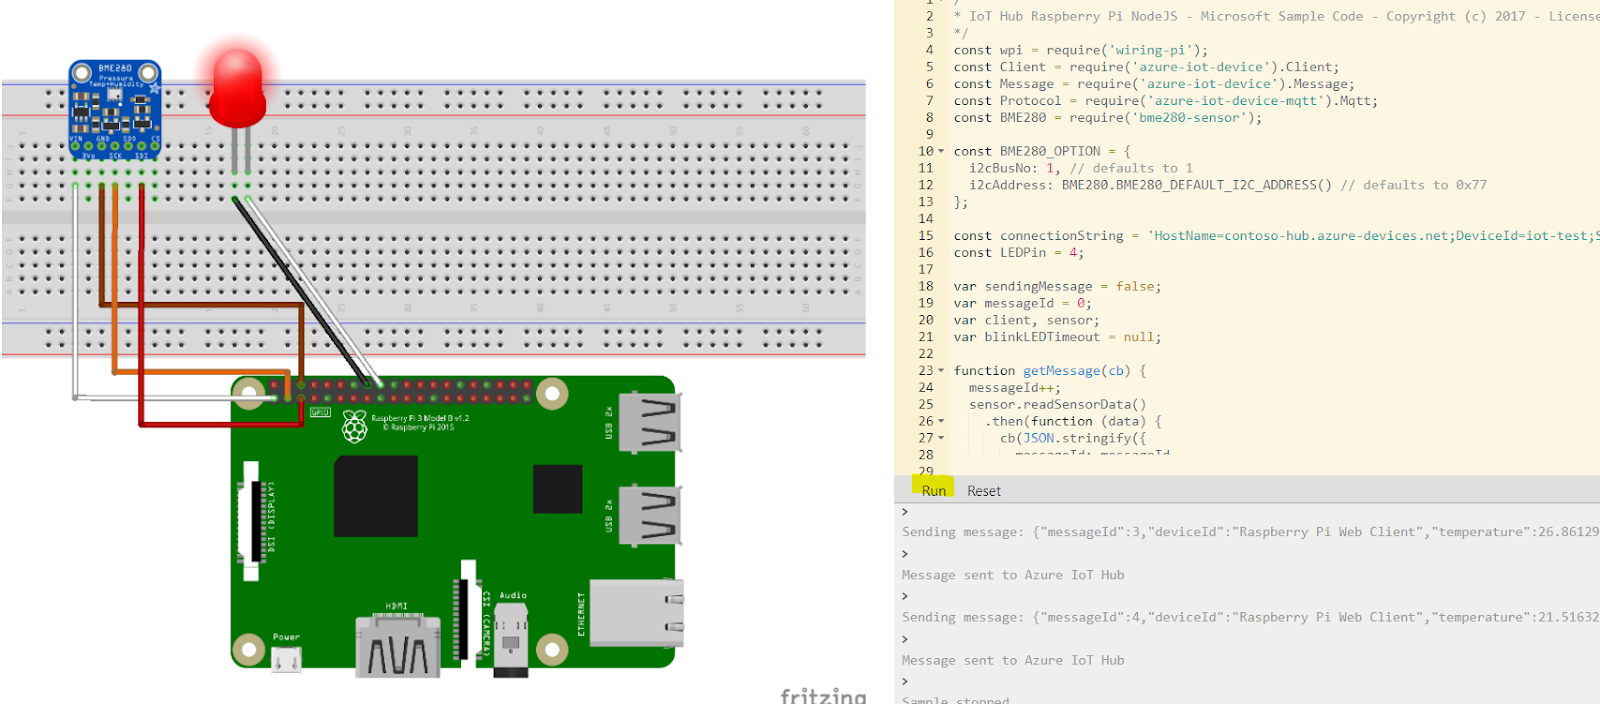This screenshot has height=704, width=1600.
Task: Click the Audio jack on the Pi
Action: (511, 640)
